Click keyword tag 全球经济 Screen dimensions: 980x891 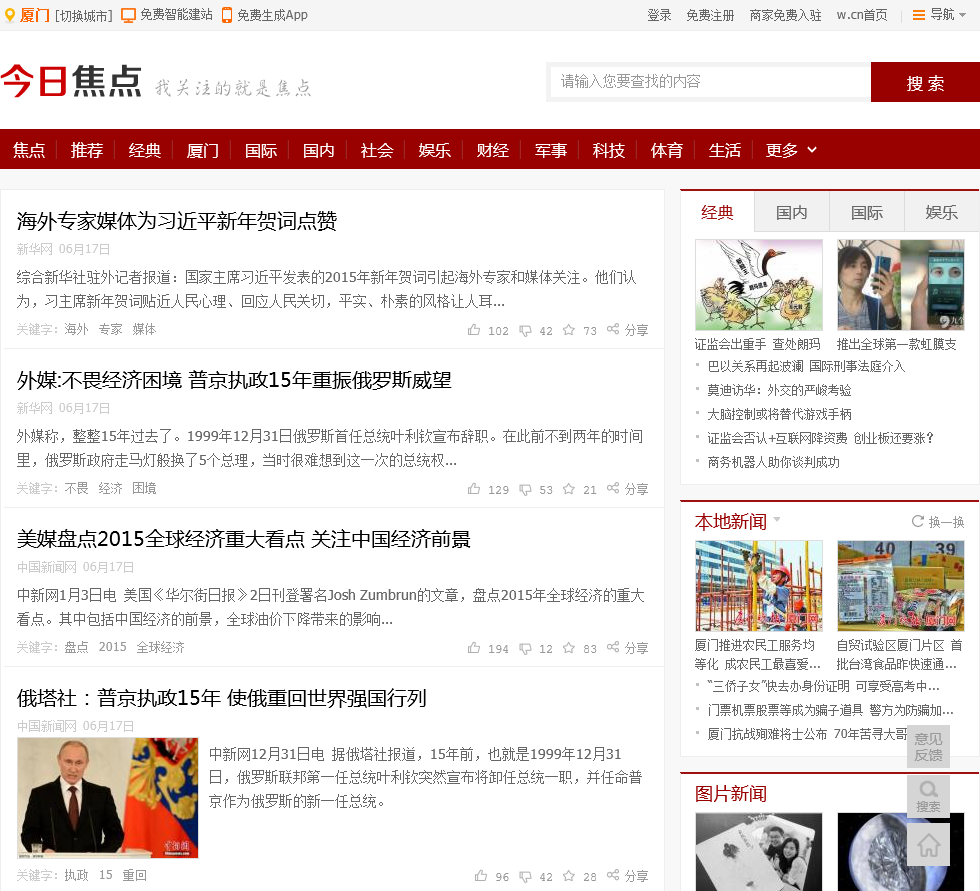pyautogui.click(x=161, y=647)
